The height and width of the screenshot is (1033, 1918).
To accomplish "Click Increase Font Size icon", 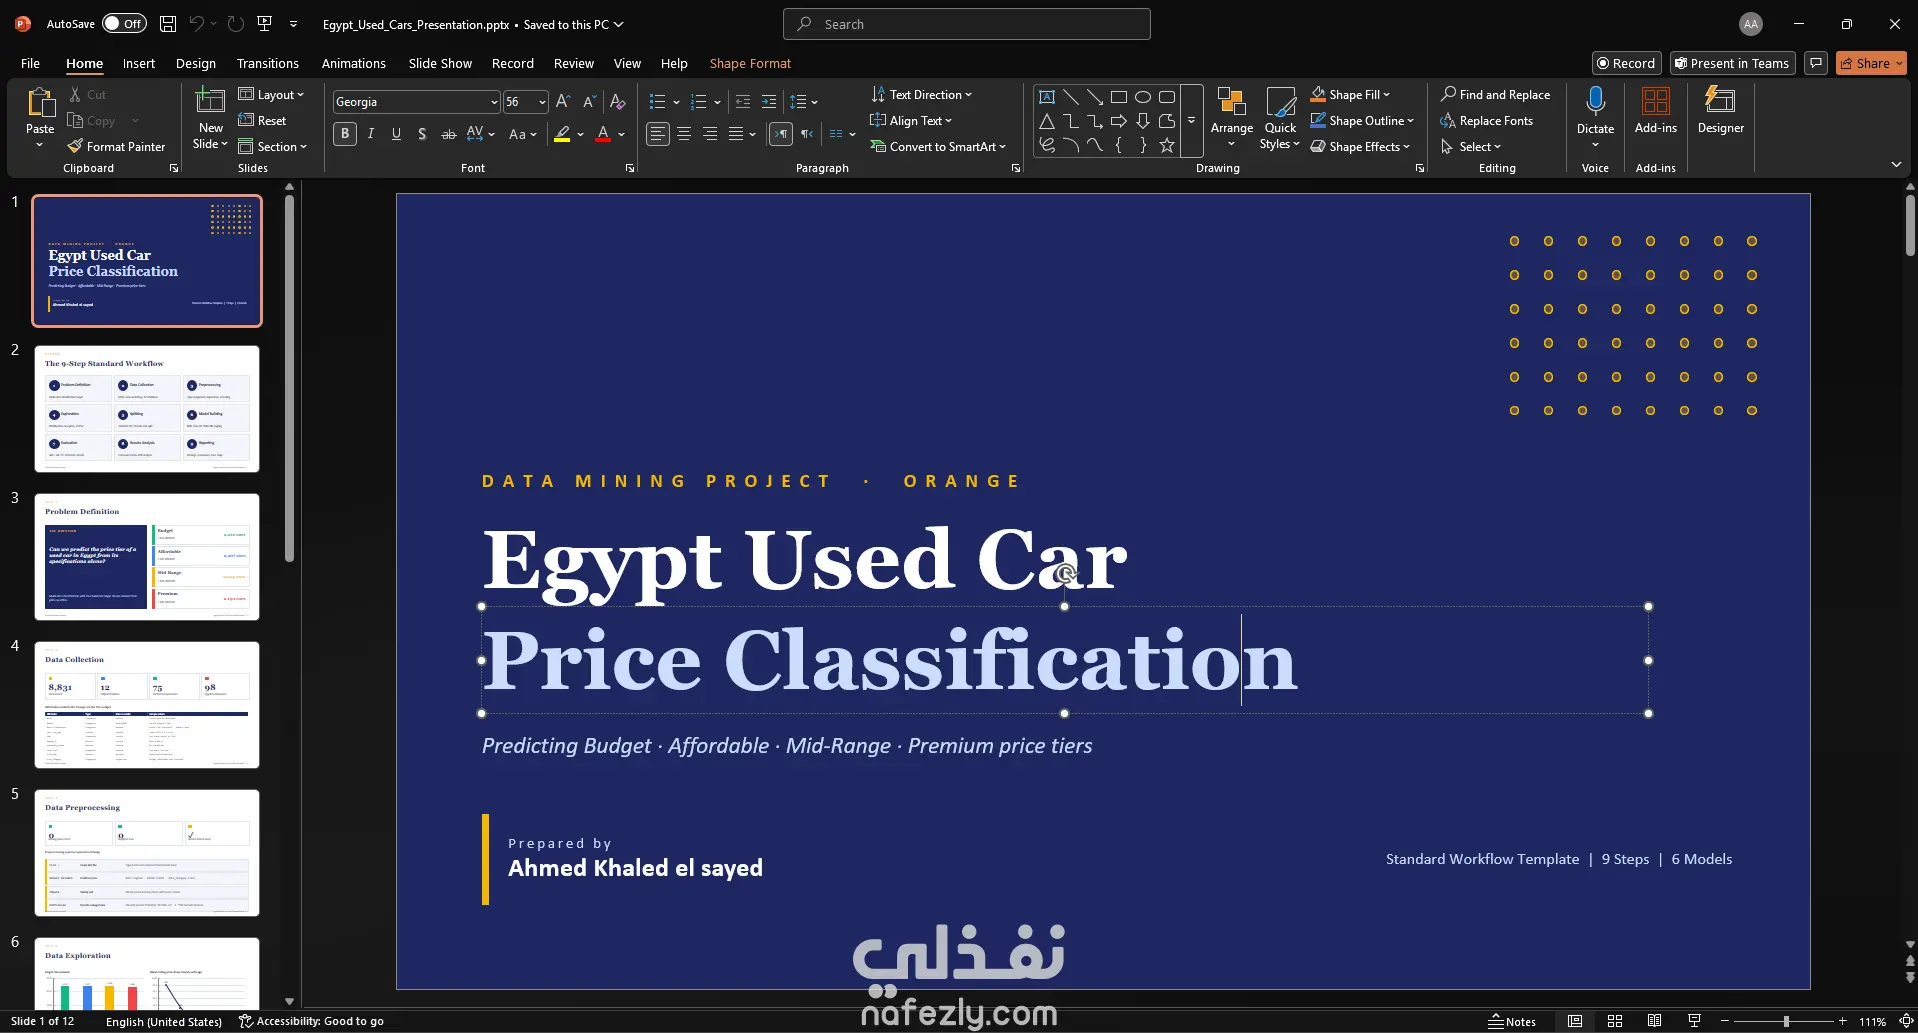I will coord(563,102).
